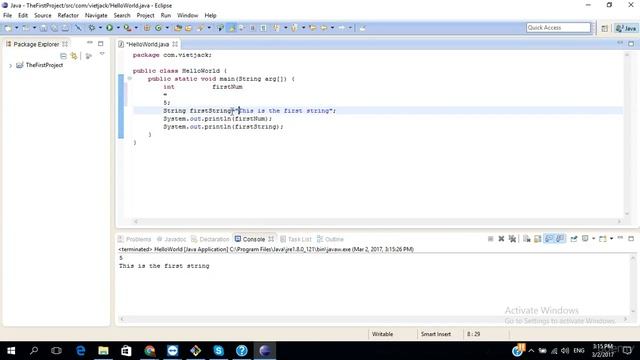Viewport: 640px width, 360px height.
Task: Toggle the console Scroll Lock icon
Action: point(538,239)
